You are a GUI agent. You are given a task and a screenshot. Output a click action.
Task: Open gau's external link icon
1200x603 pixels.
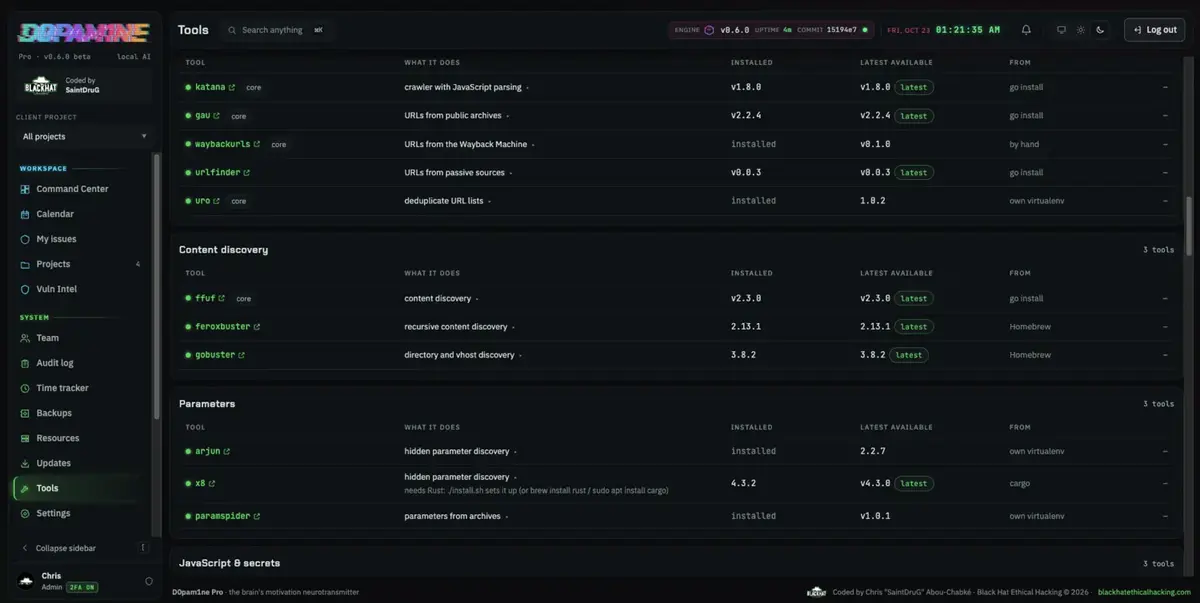click(x=216, y=116)
